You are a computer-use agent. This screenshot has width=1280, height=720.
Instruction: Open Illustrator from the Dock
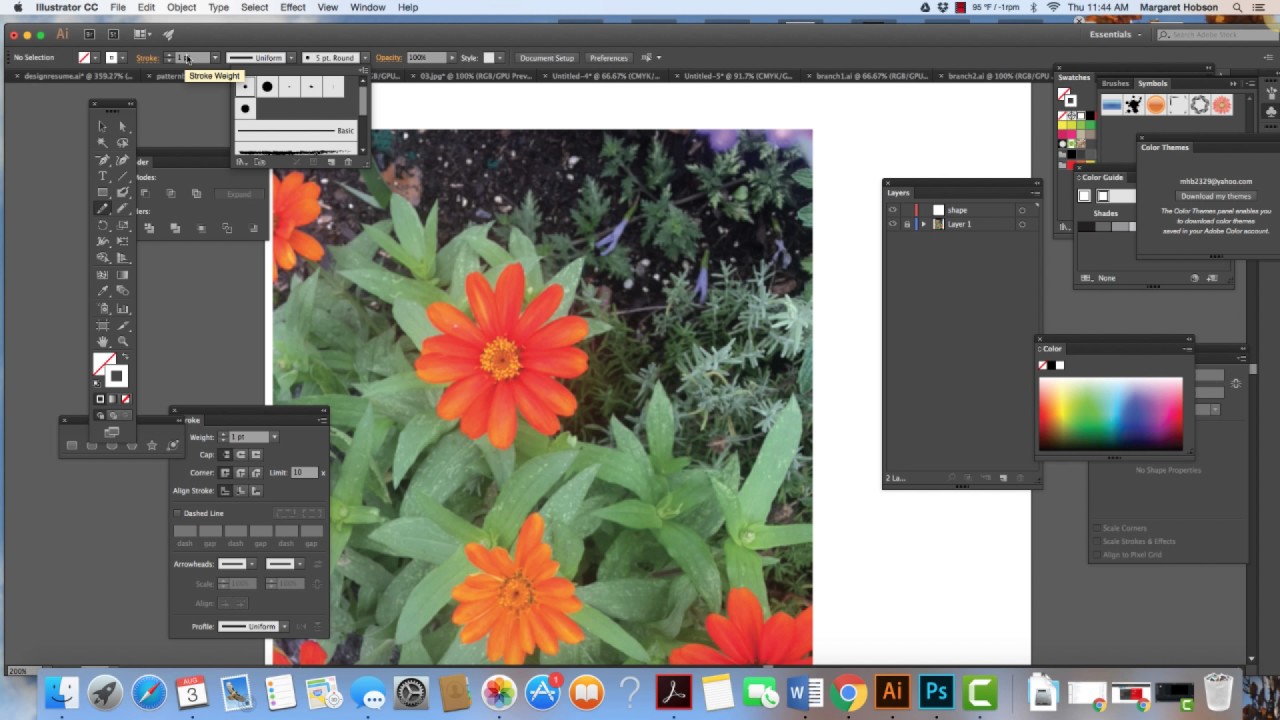892,692
